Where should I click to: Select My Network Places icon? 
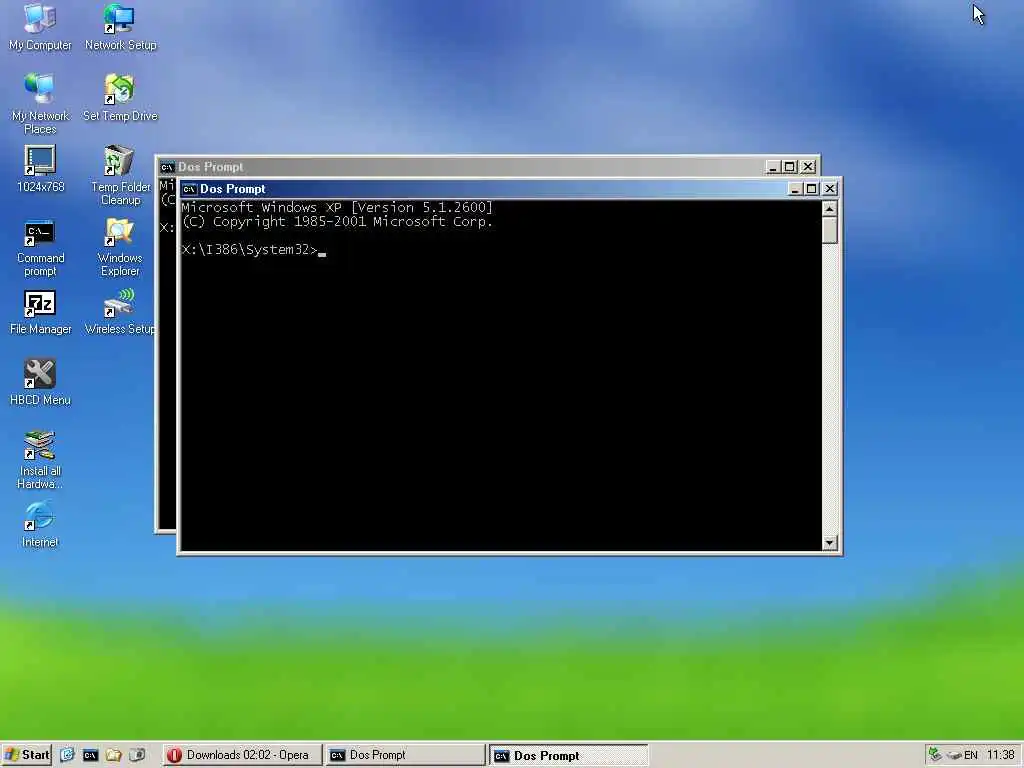40,104
